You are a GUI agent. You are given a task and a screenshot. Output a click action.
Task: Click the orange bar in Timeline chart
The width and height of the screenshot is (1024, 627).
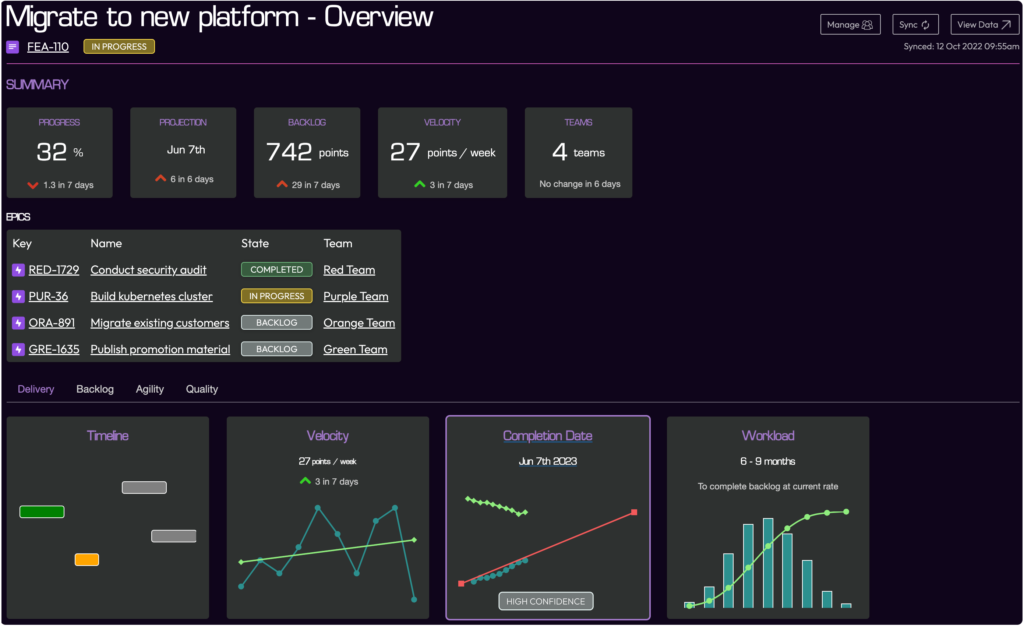pos(87,560)
